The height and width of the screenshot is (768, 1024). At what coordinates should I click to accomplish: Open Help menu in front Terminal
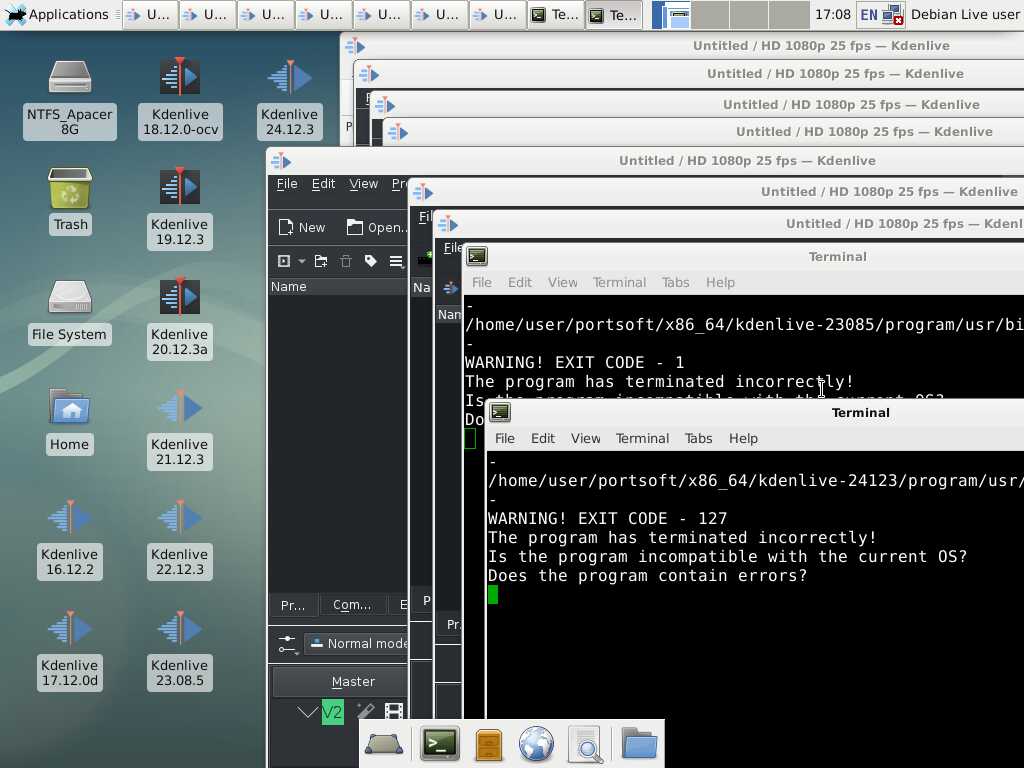click(x=743, y=439)
